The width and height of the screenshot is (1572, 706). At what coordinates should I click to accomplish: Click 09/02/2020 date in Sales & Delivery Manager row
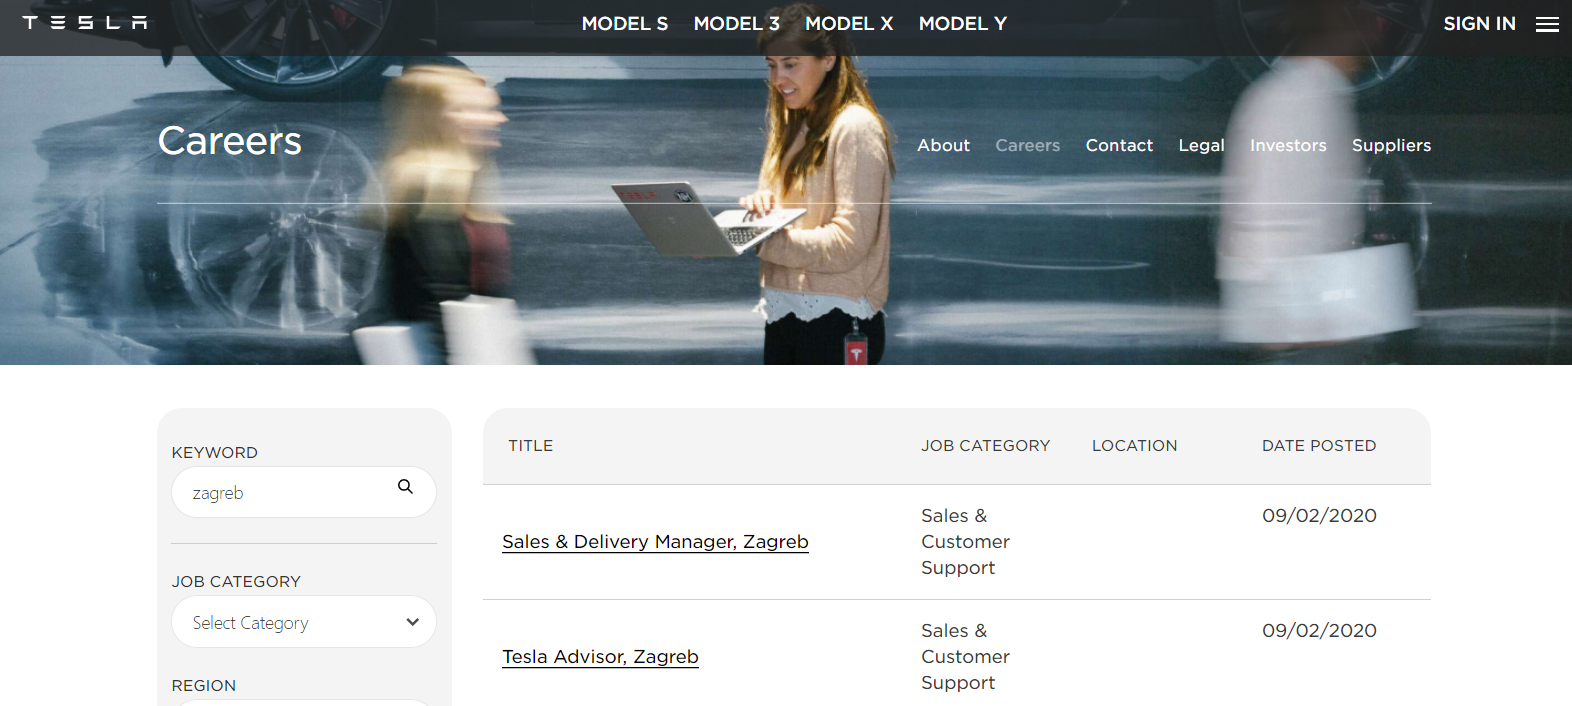[x=1319, y=516]
